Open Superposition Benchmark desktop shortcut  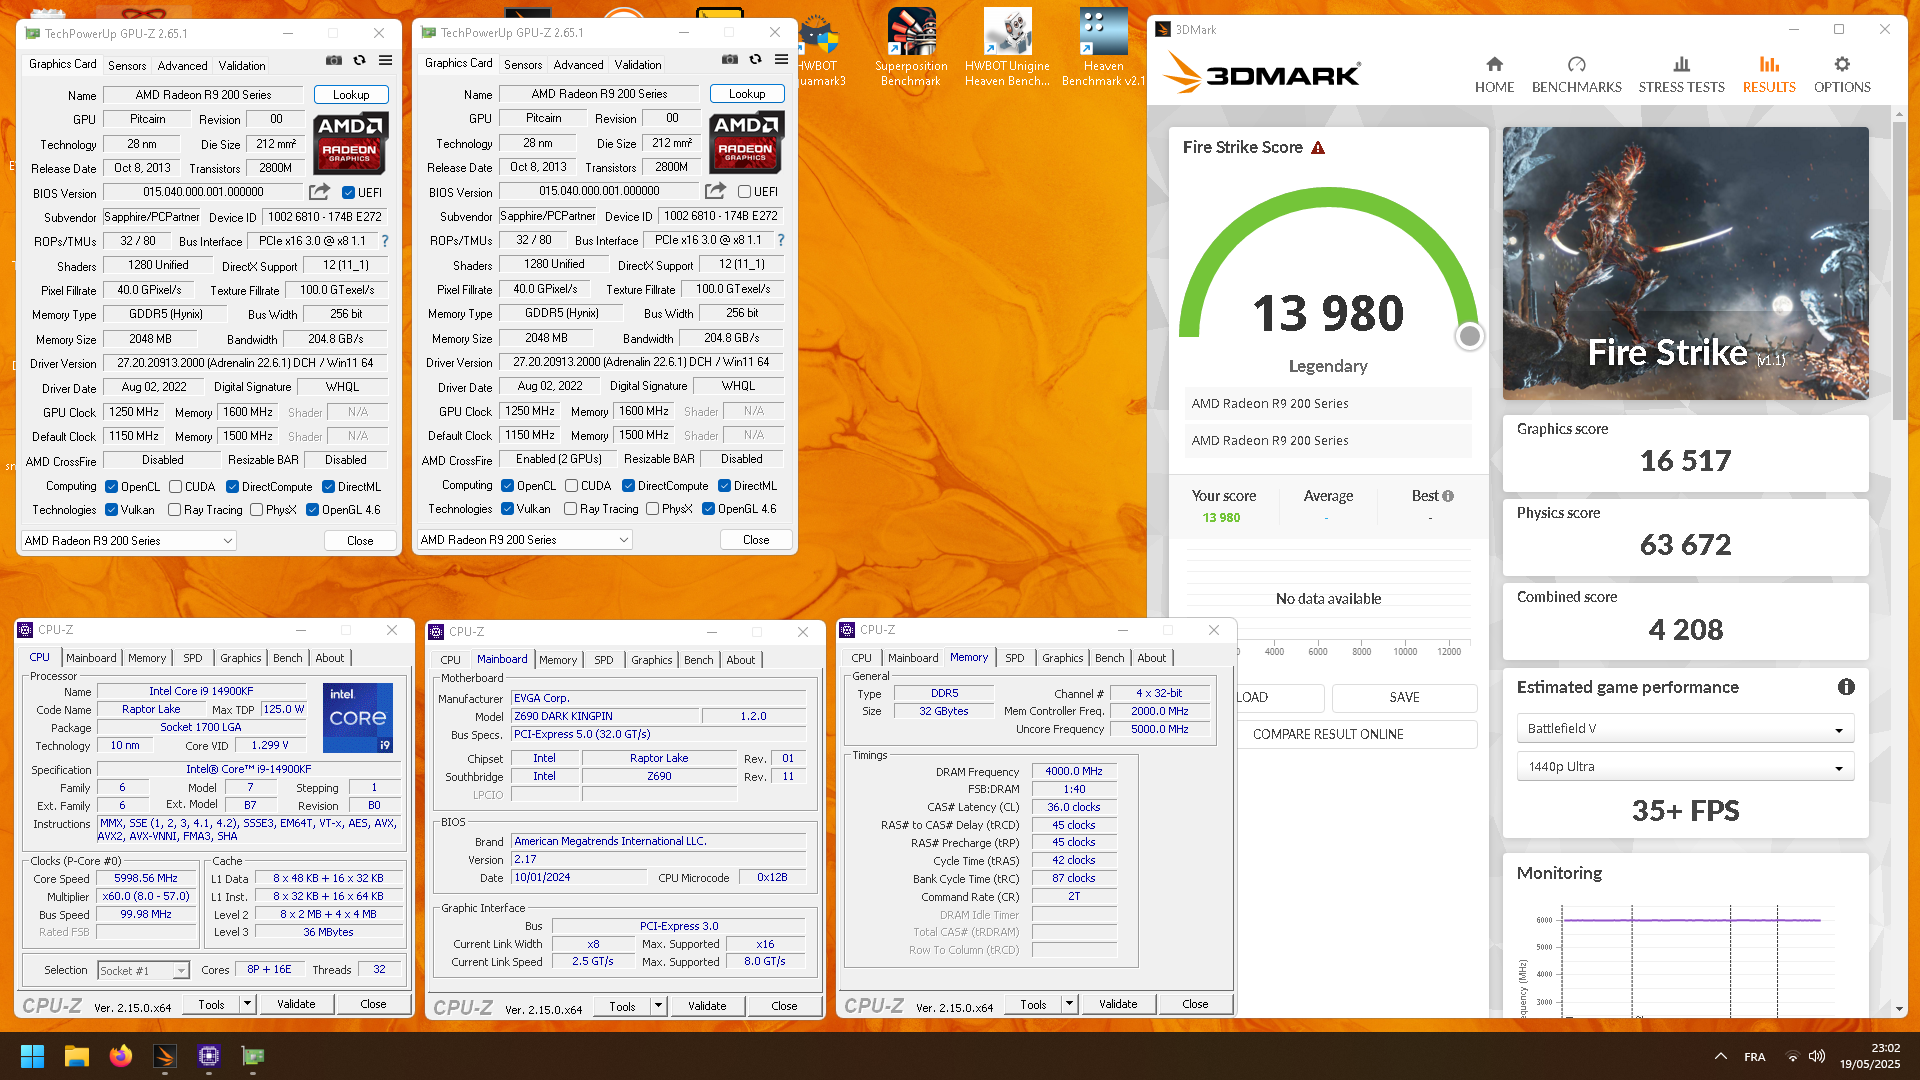(911, 47)
